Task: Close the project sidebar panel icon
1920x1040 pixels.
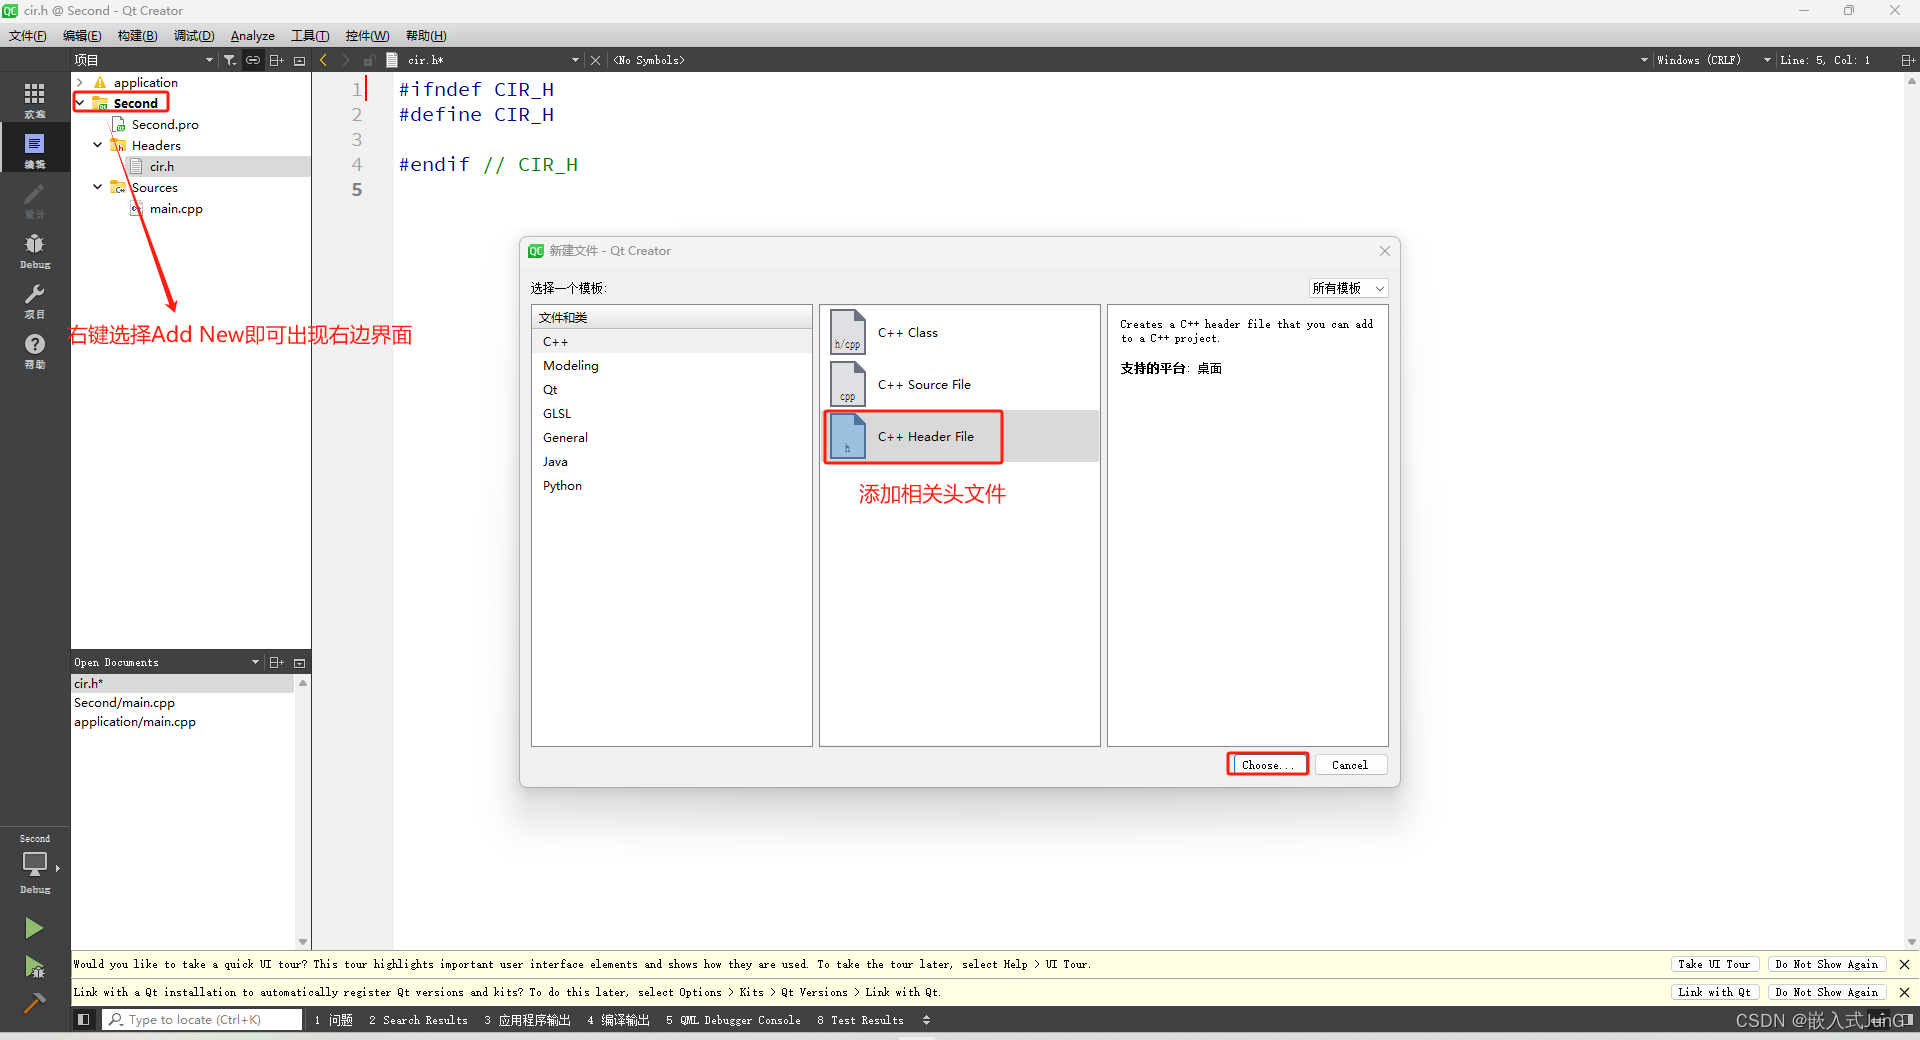Action: pyautogui.click(x=299, y=60)
